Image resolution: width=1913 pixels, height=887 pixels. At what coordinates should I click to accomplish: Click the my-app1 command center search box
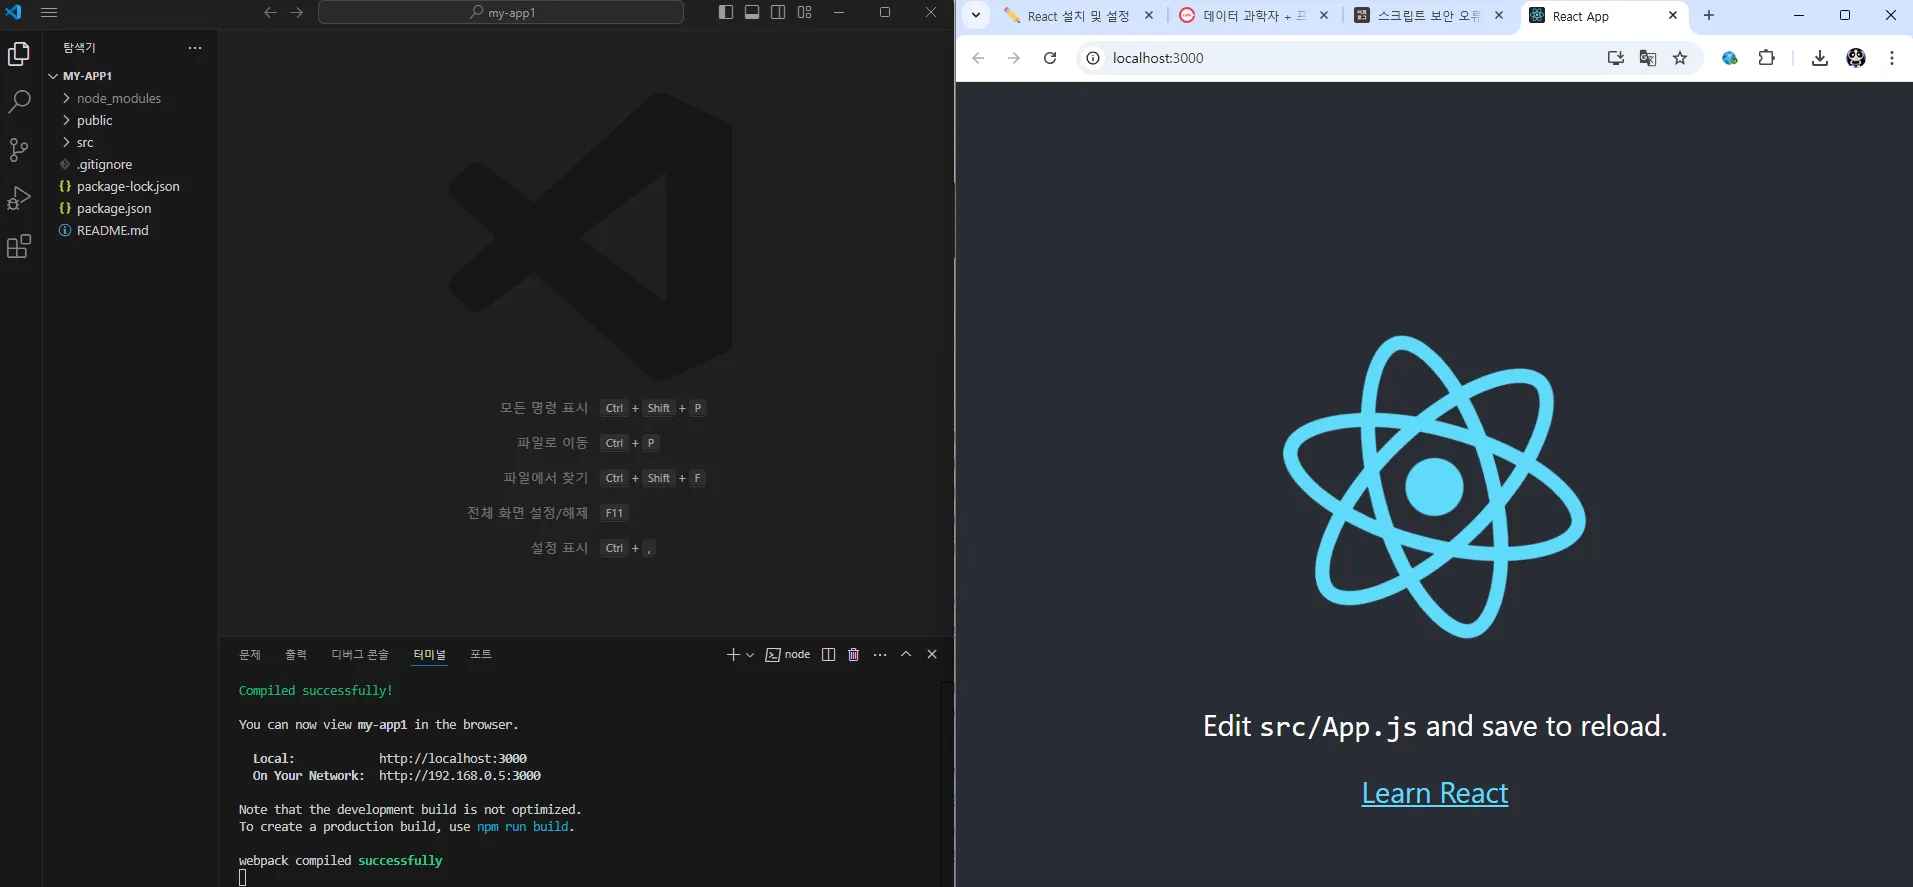pyautogui.click(x=501, y=13)
